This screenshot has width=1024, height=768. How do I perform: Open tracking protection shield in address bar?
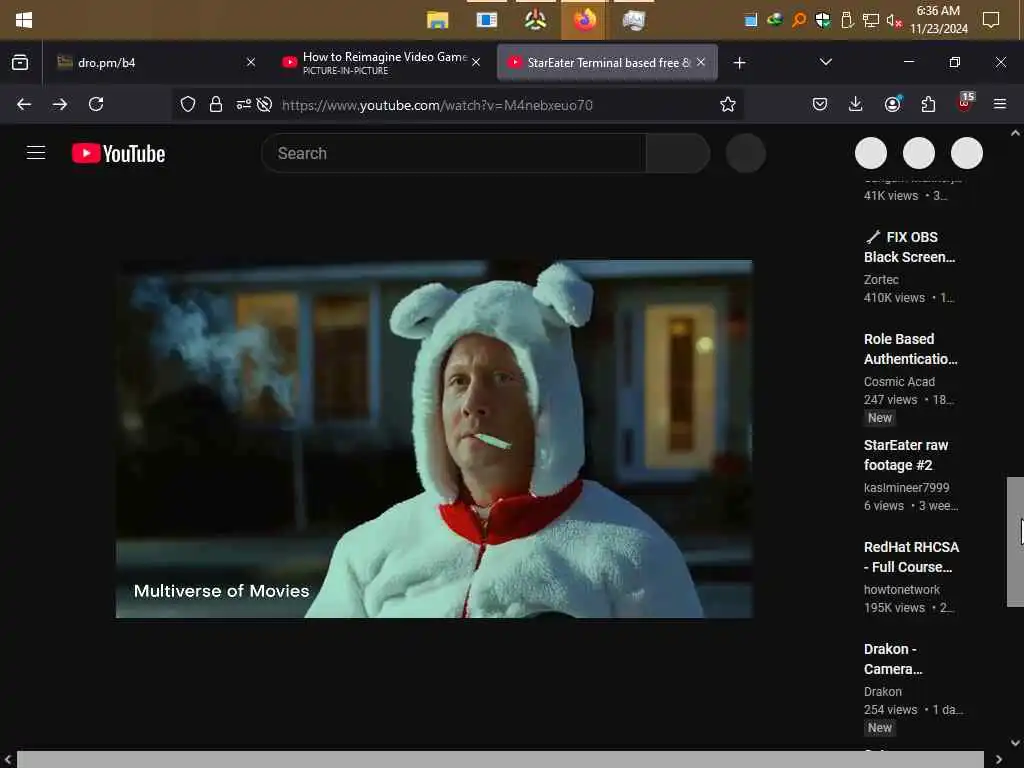click(187, 104)
